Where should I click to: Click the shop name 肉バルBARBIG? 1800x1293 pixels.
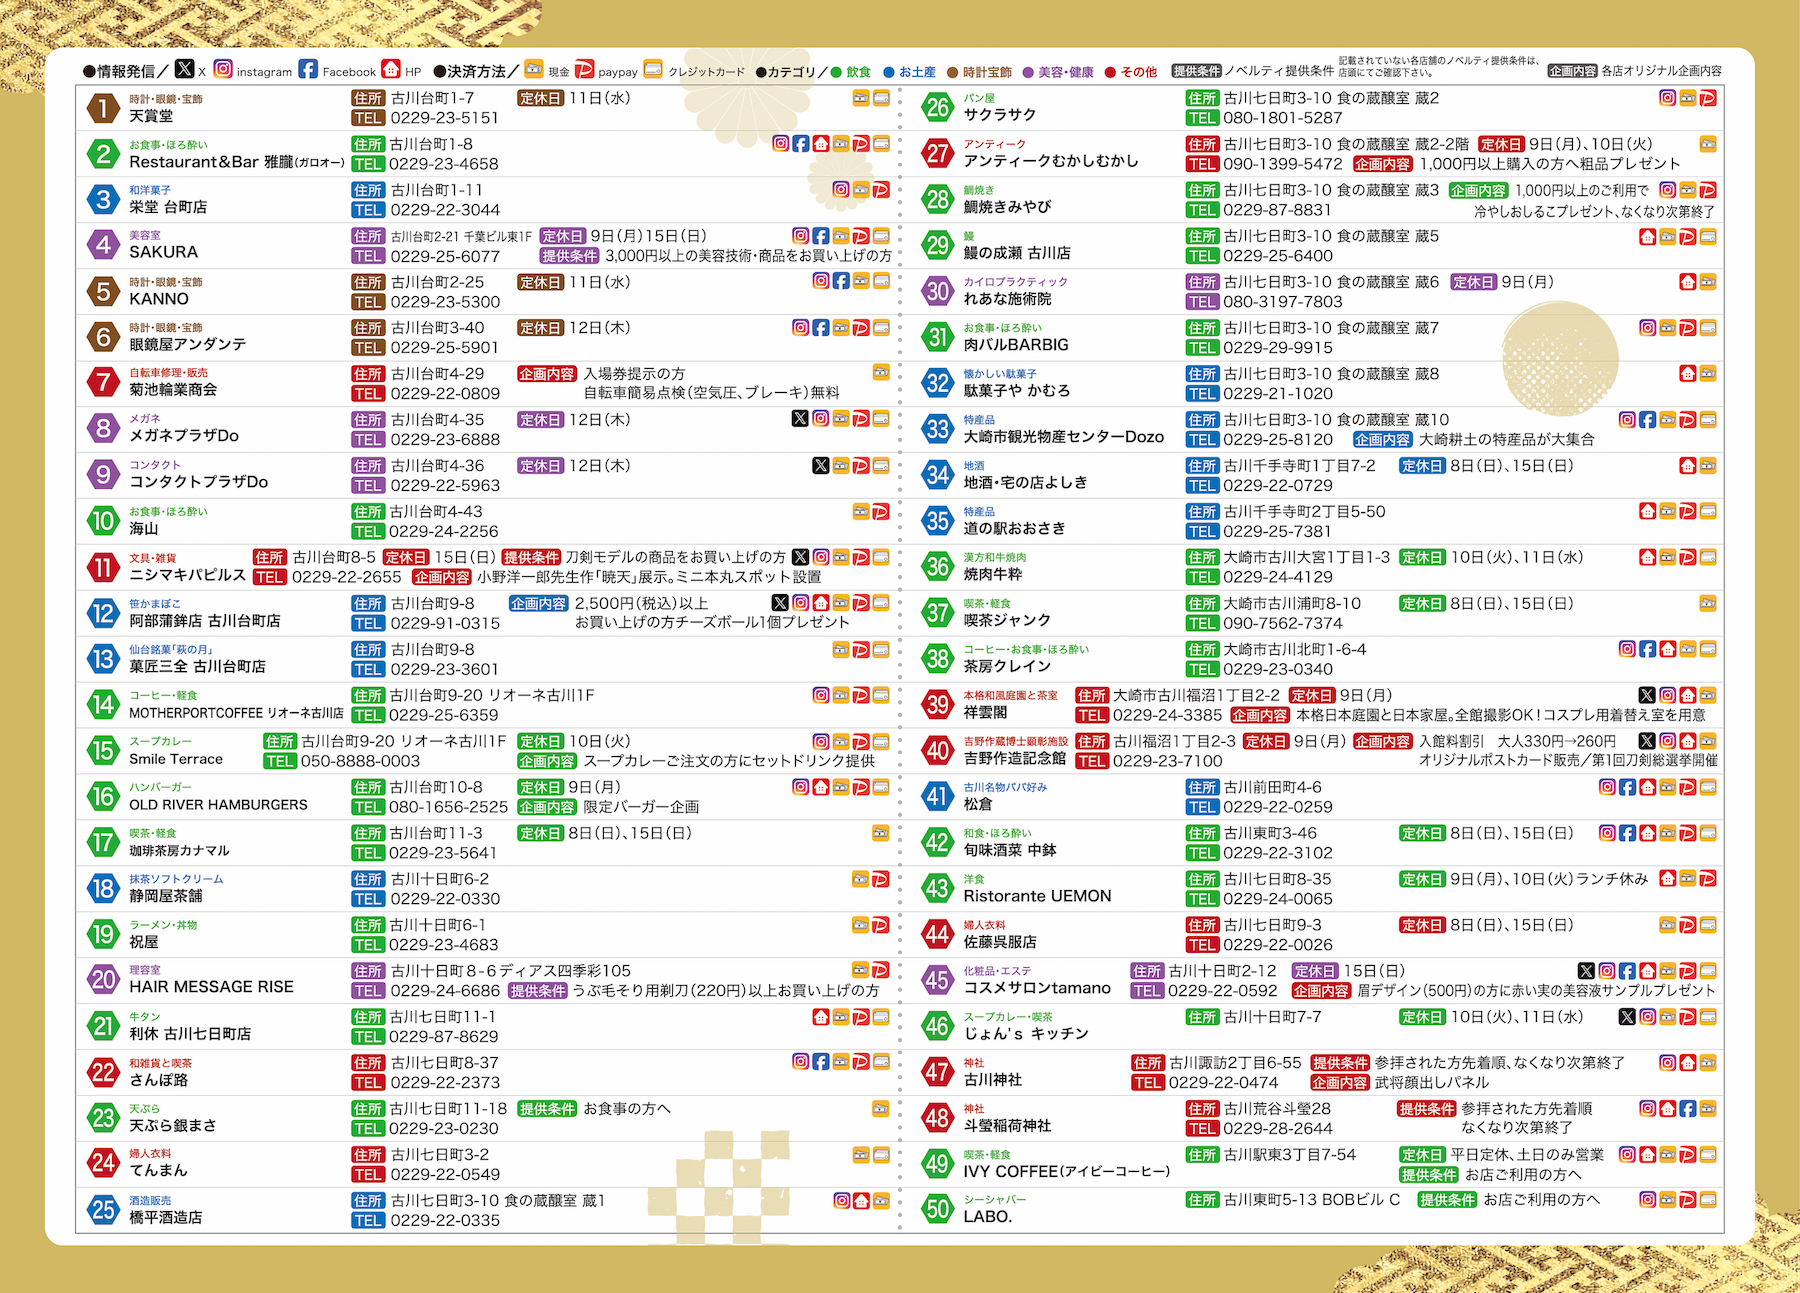(1016, 345)
